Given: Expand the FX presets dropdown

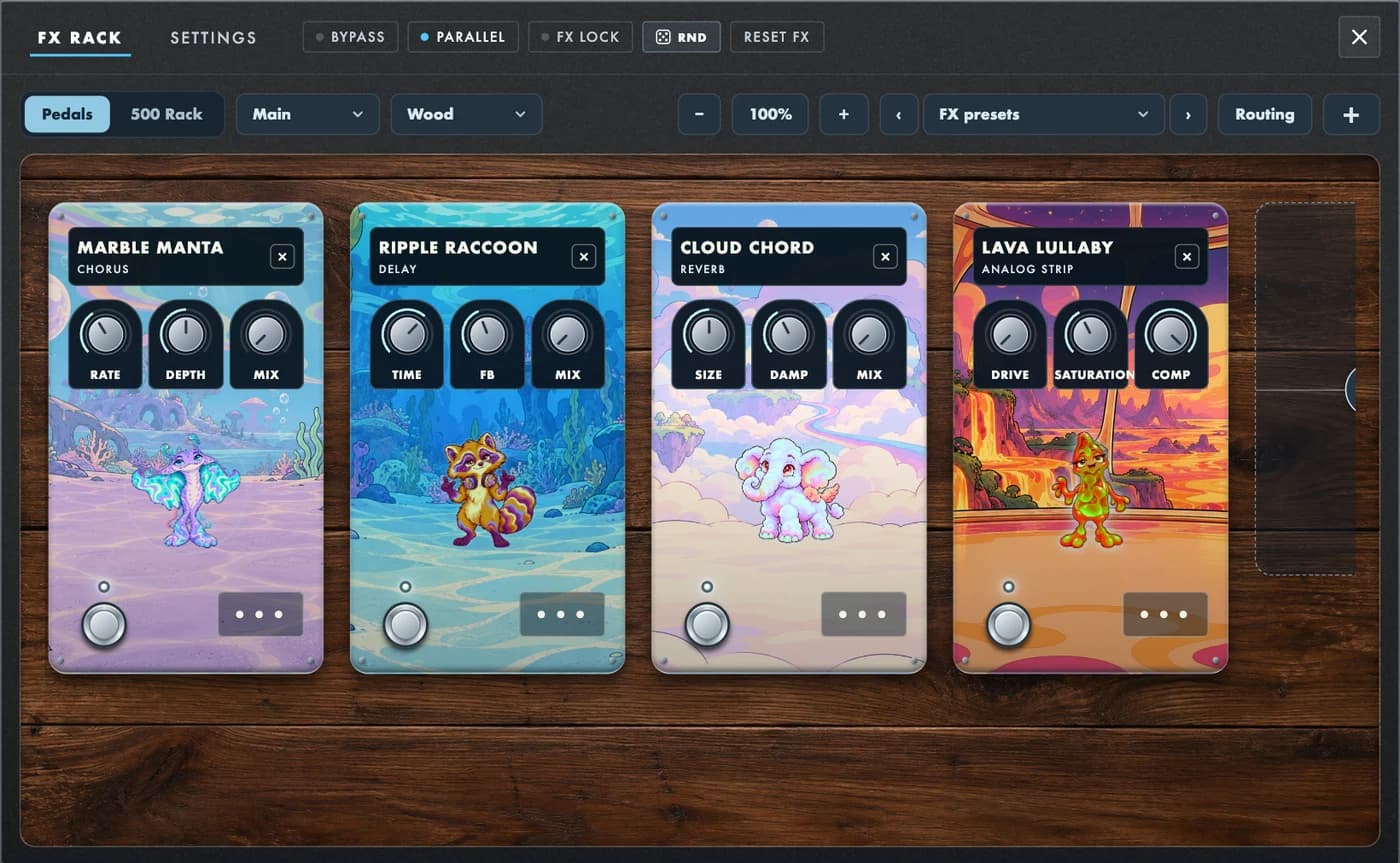Looking at the screenshot, I should (x=1044, y=114).
